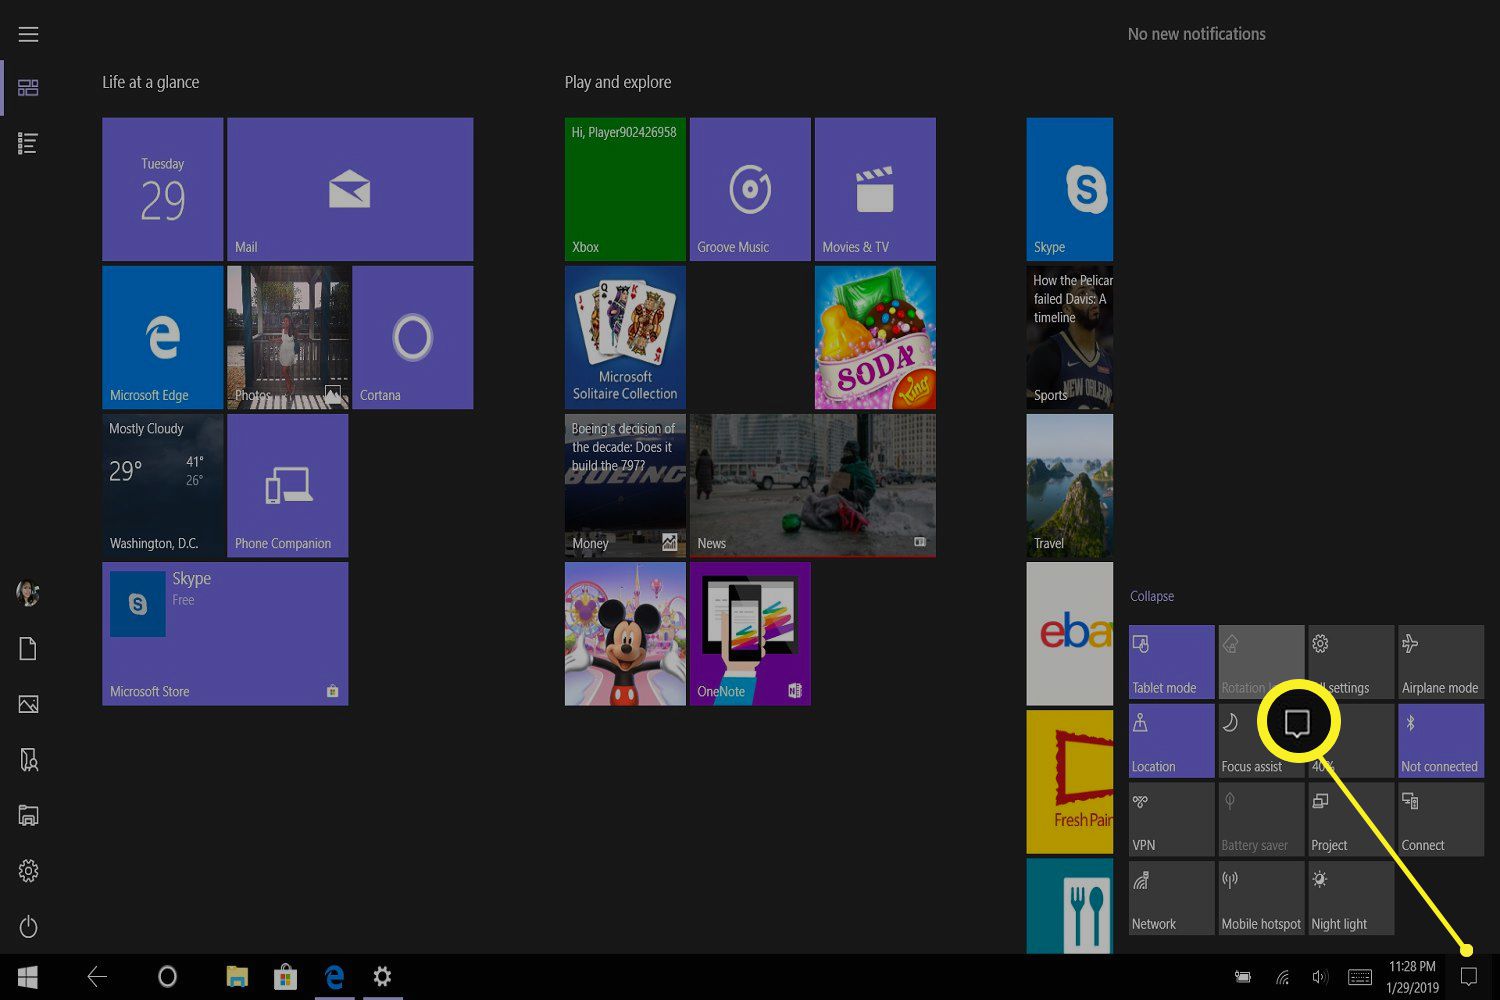Open the calendar tile showing Tuesday 29
The width and height of the screenshot is (1500, 1000).
(162, 189)
